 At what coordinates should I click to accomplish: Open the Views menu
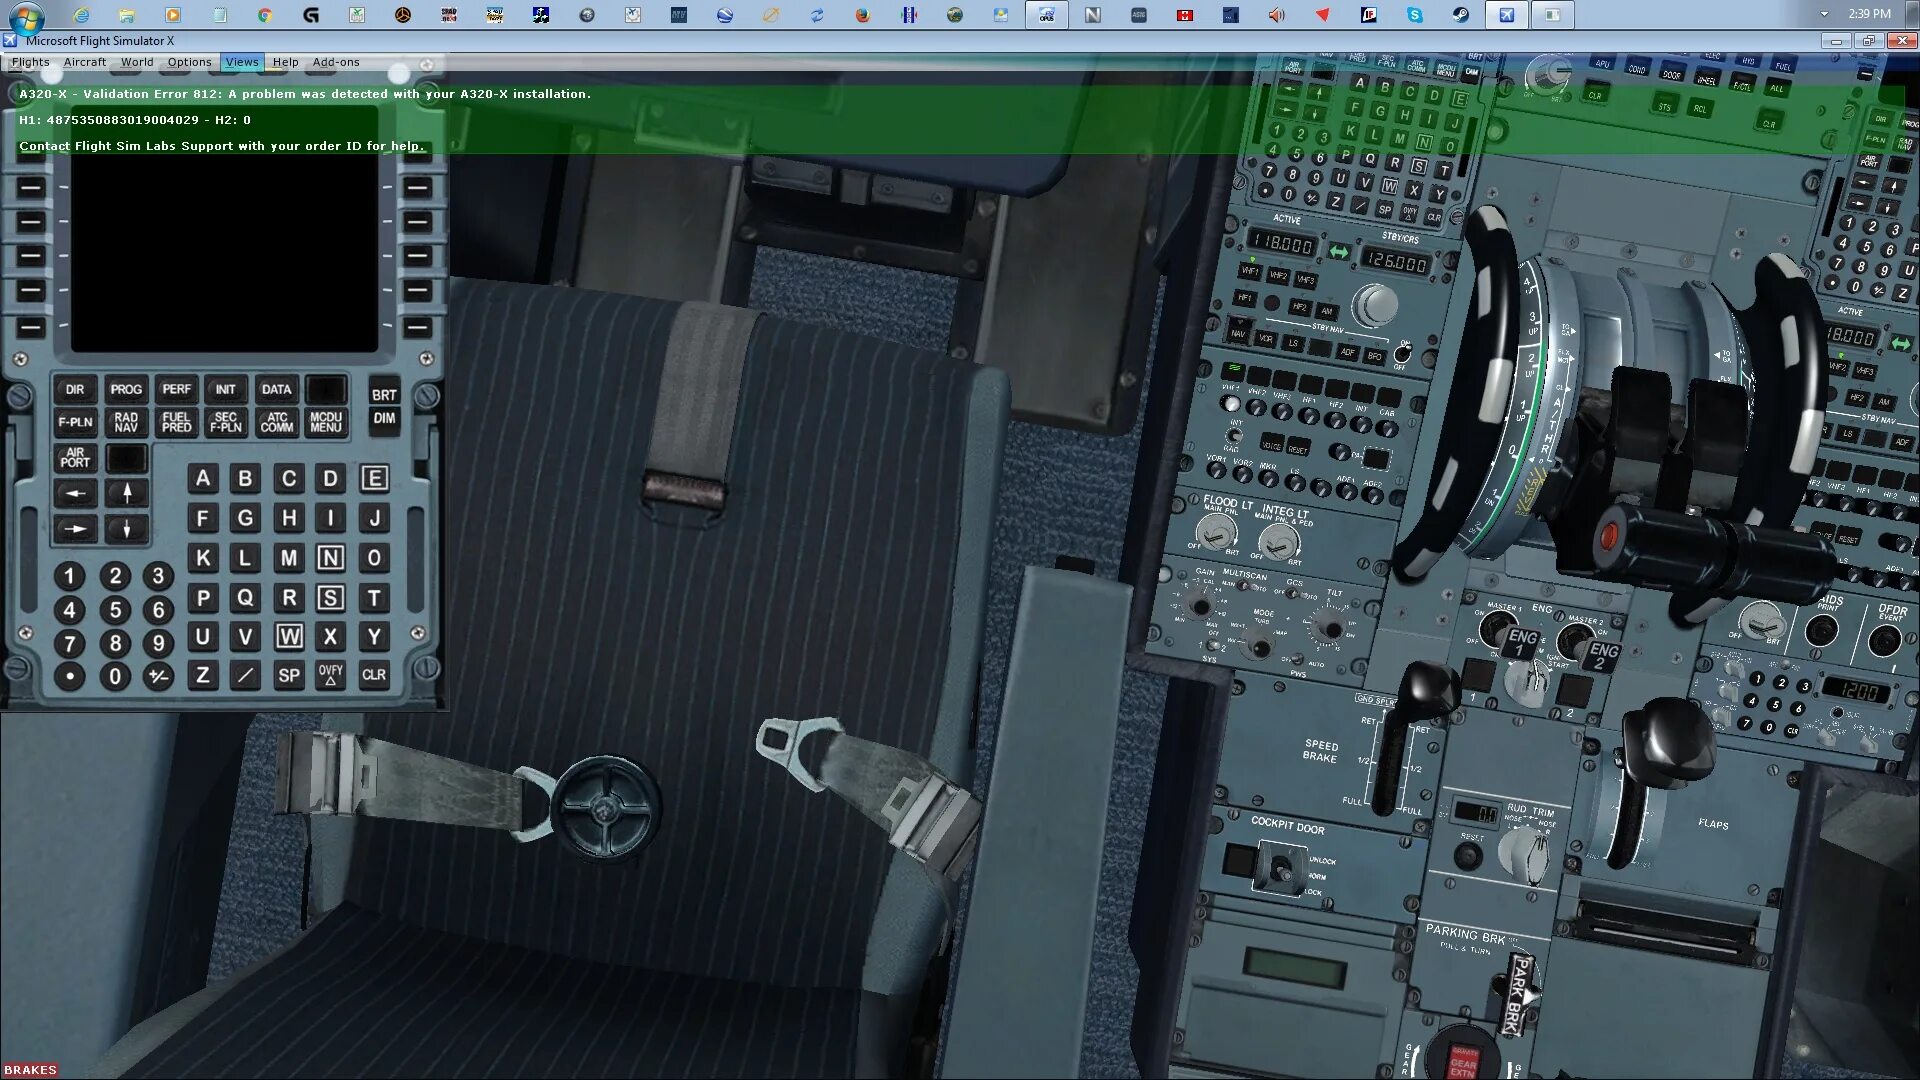(241, 62)
